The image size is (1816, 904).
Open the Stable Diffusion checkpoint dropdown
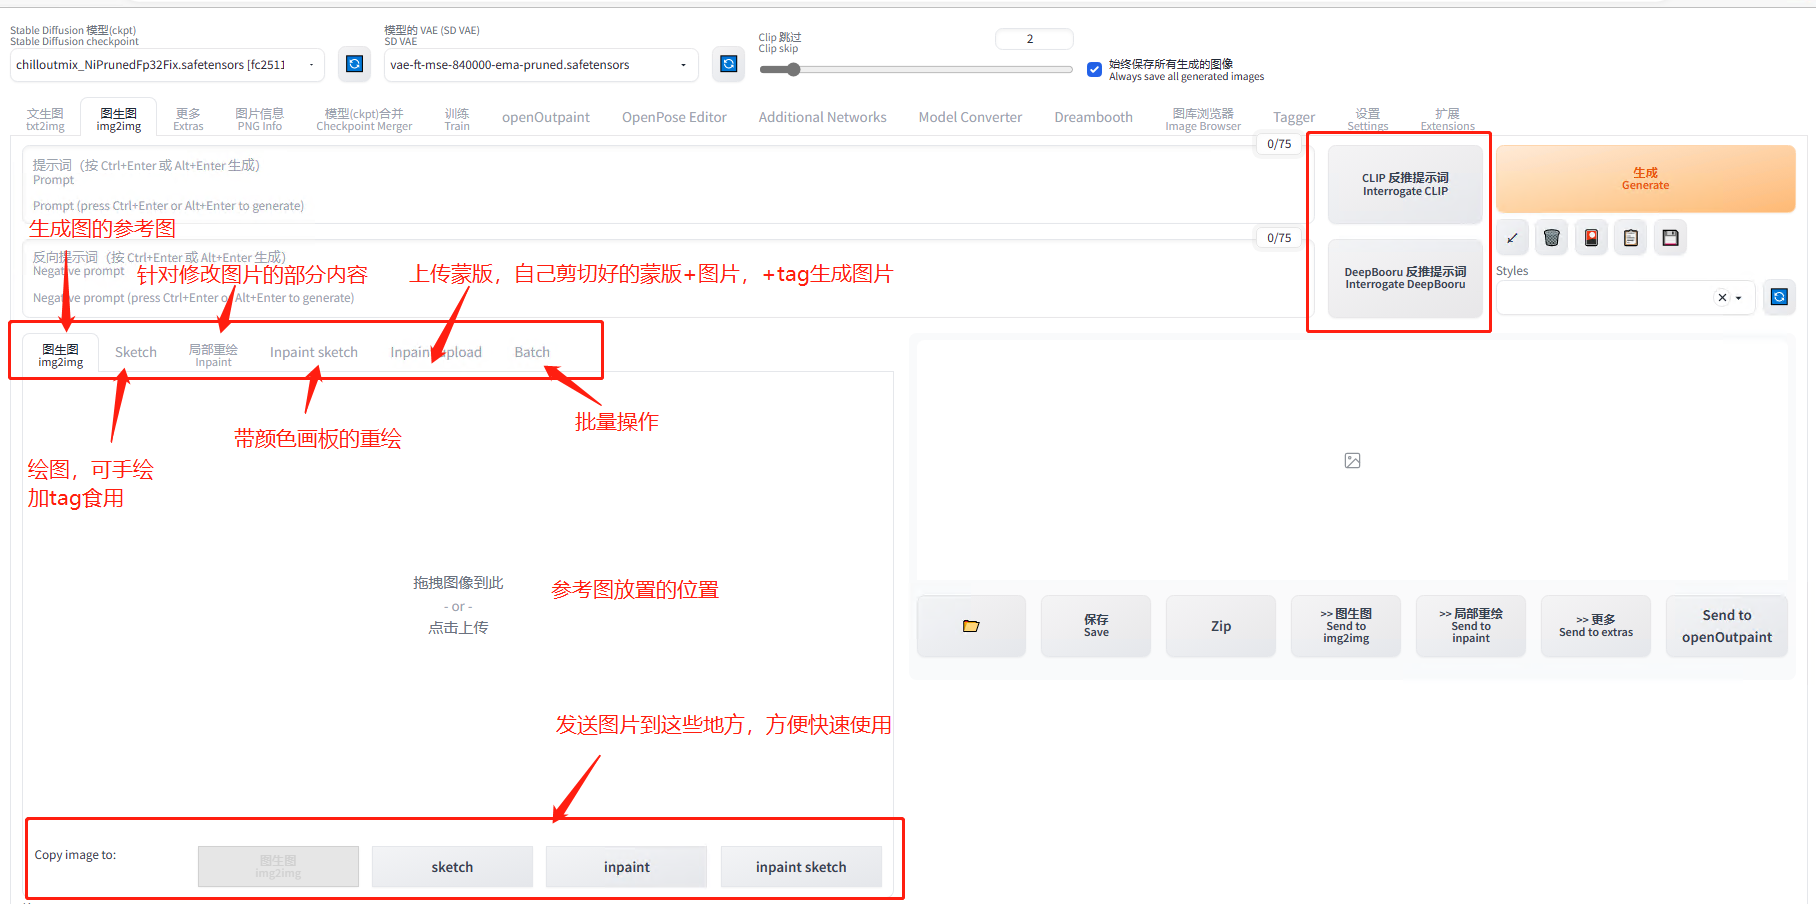pyautogui.click(x=168, y=65)
